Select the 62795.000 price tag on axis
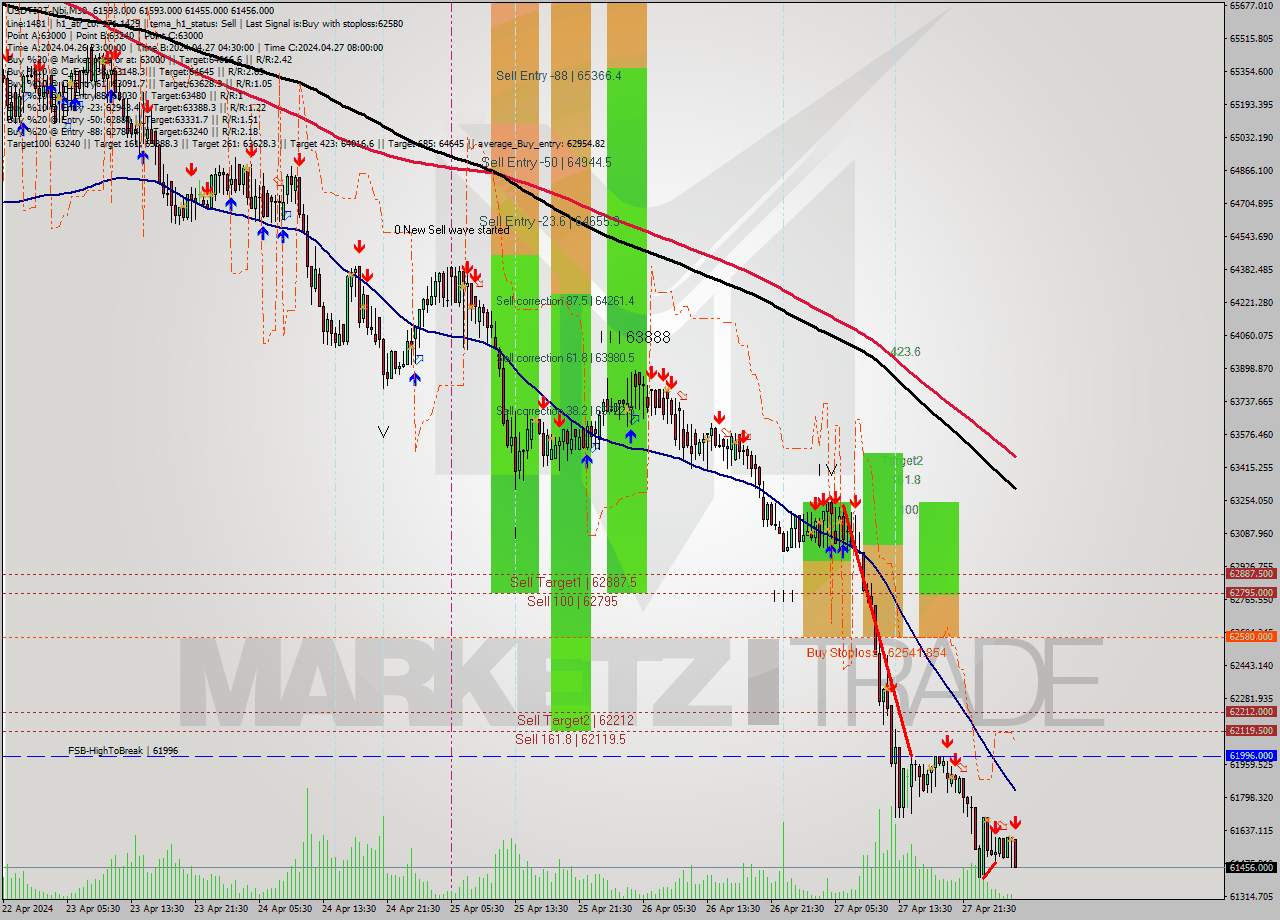Viewport: 1280px width, 920px height. coord(1251,593)
